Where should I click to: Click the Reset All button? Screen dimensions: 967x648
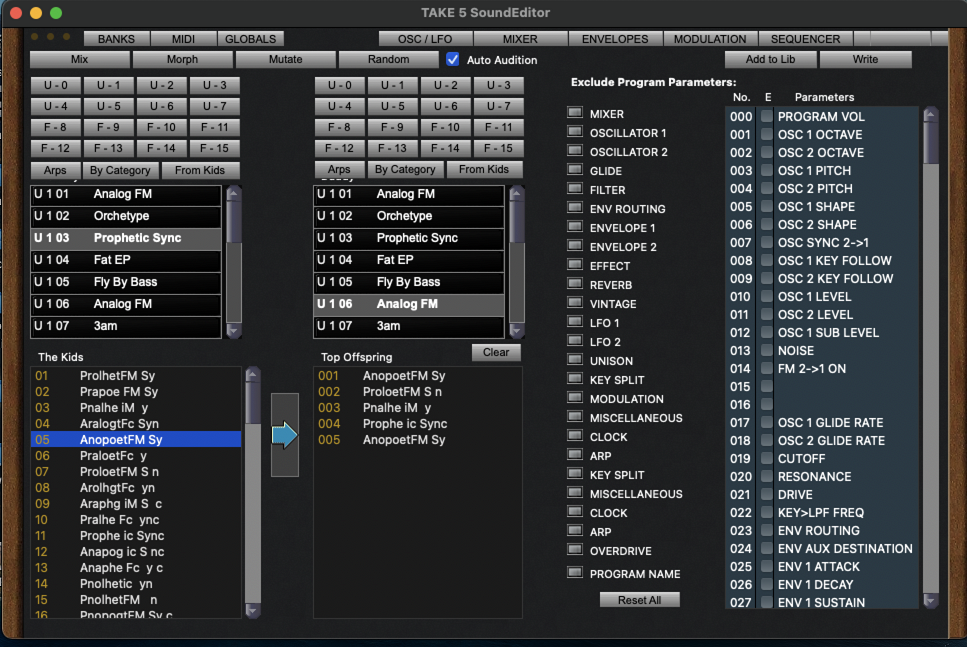pos(639,600)
